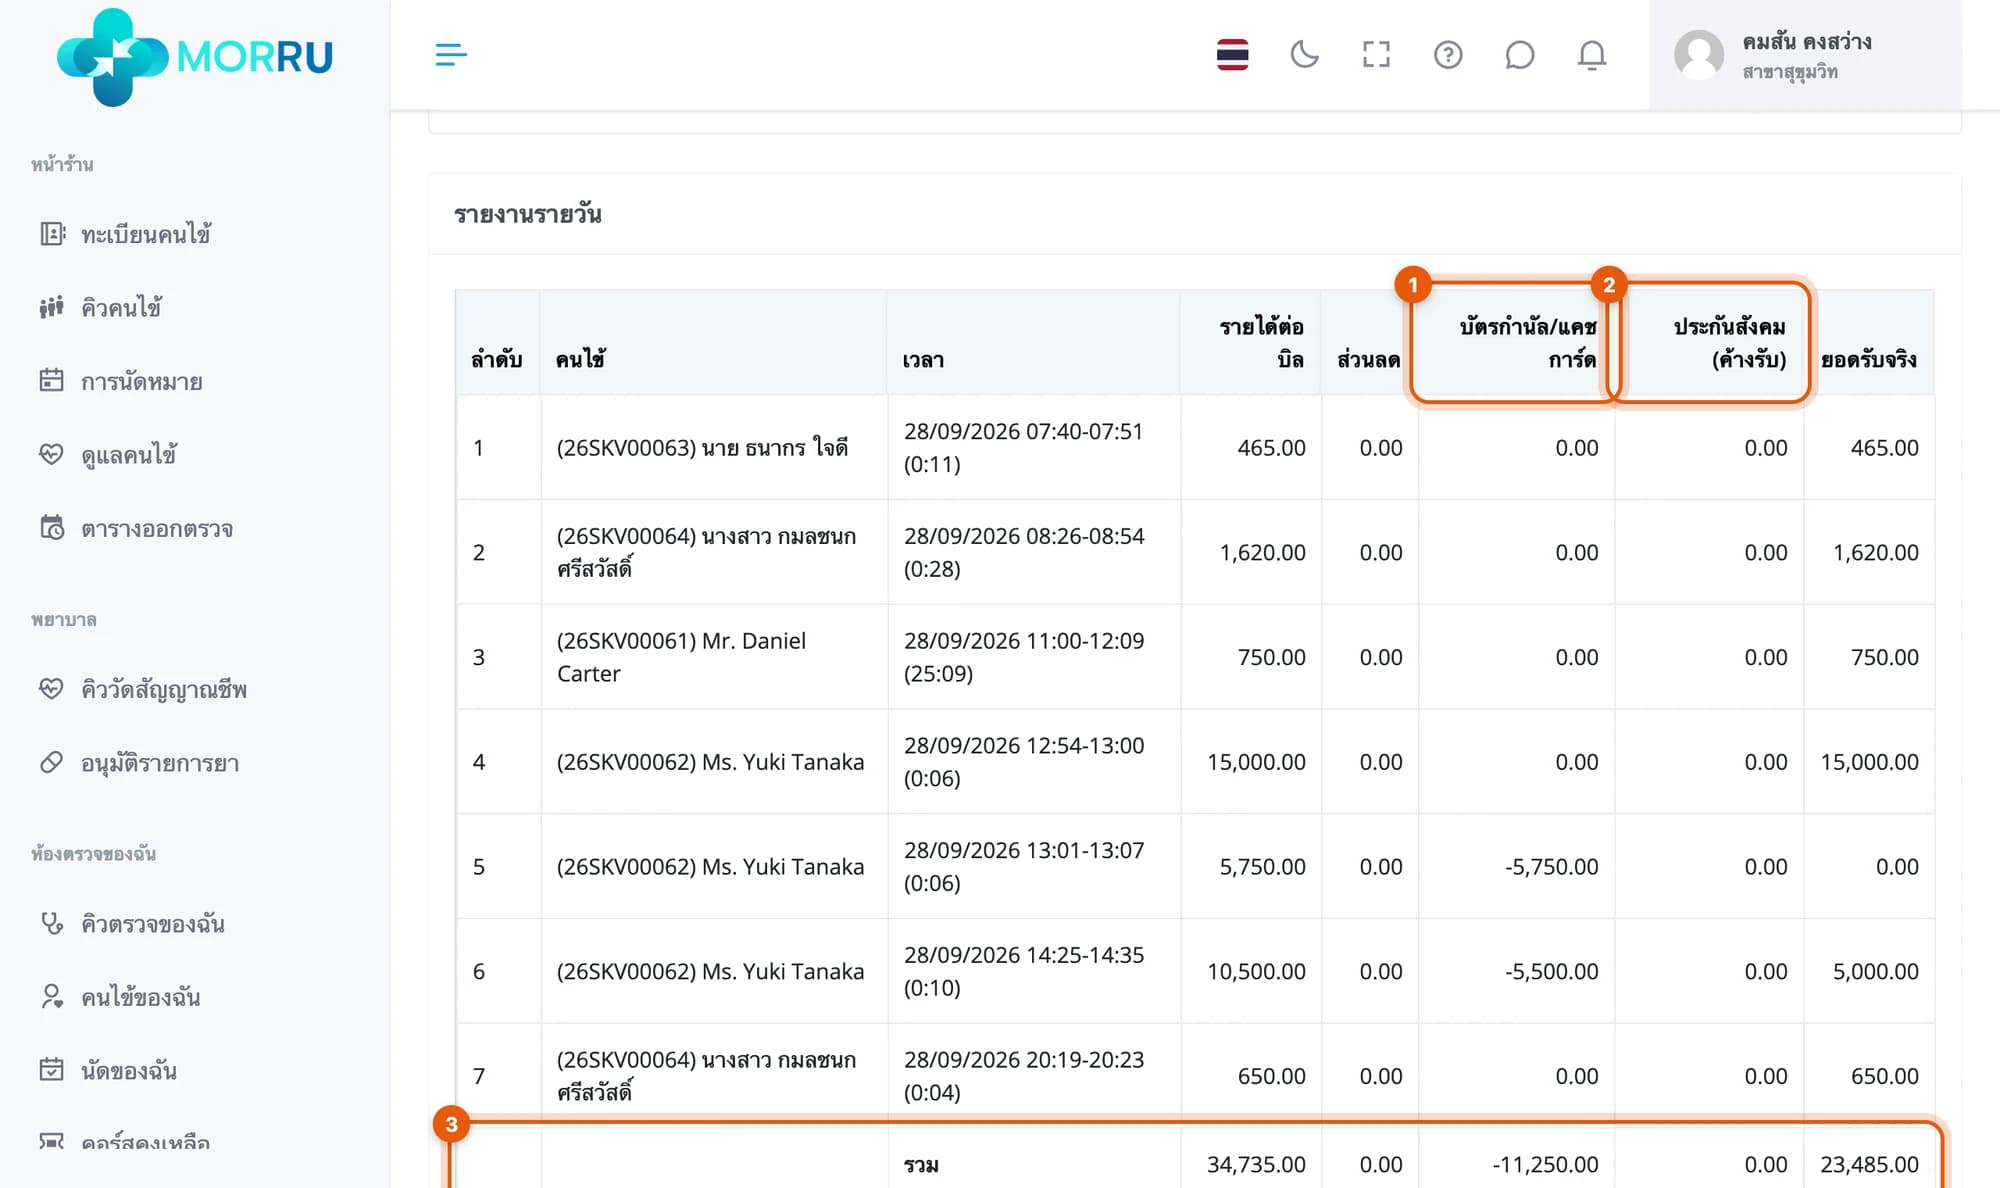This screenshot has height=1188, width=2000.
Task: Click the ทะเบียนคนไข้ registry icon
Action: click(52, 234)
